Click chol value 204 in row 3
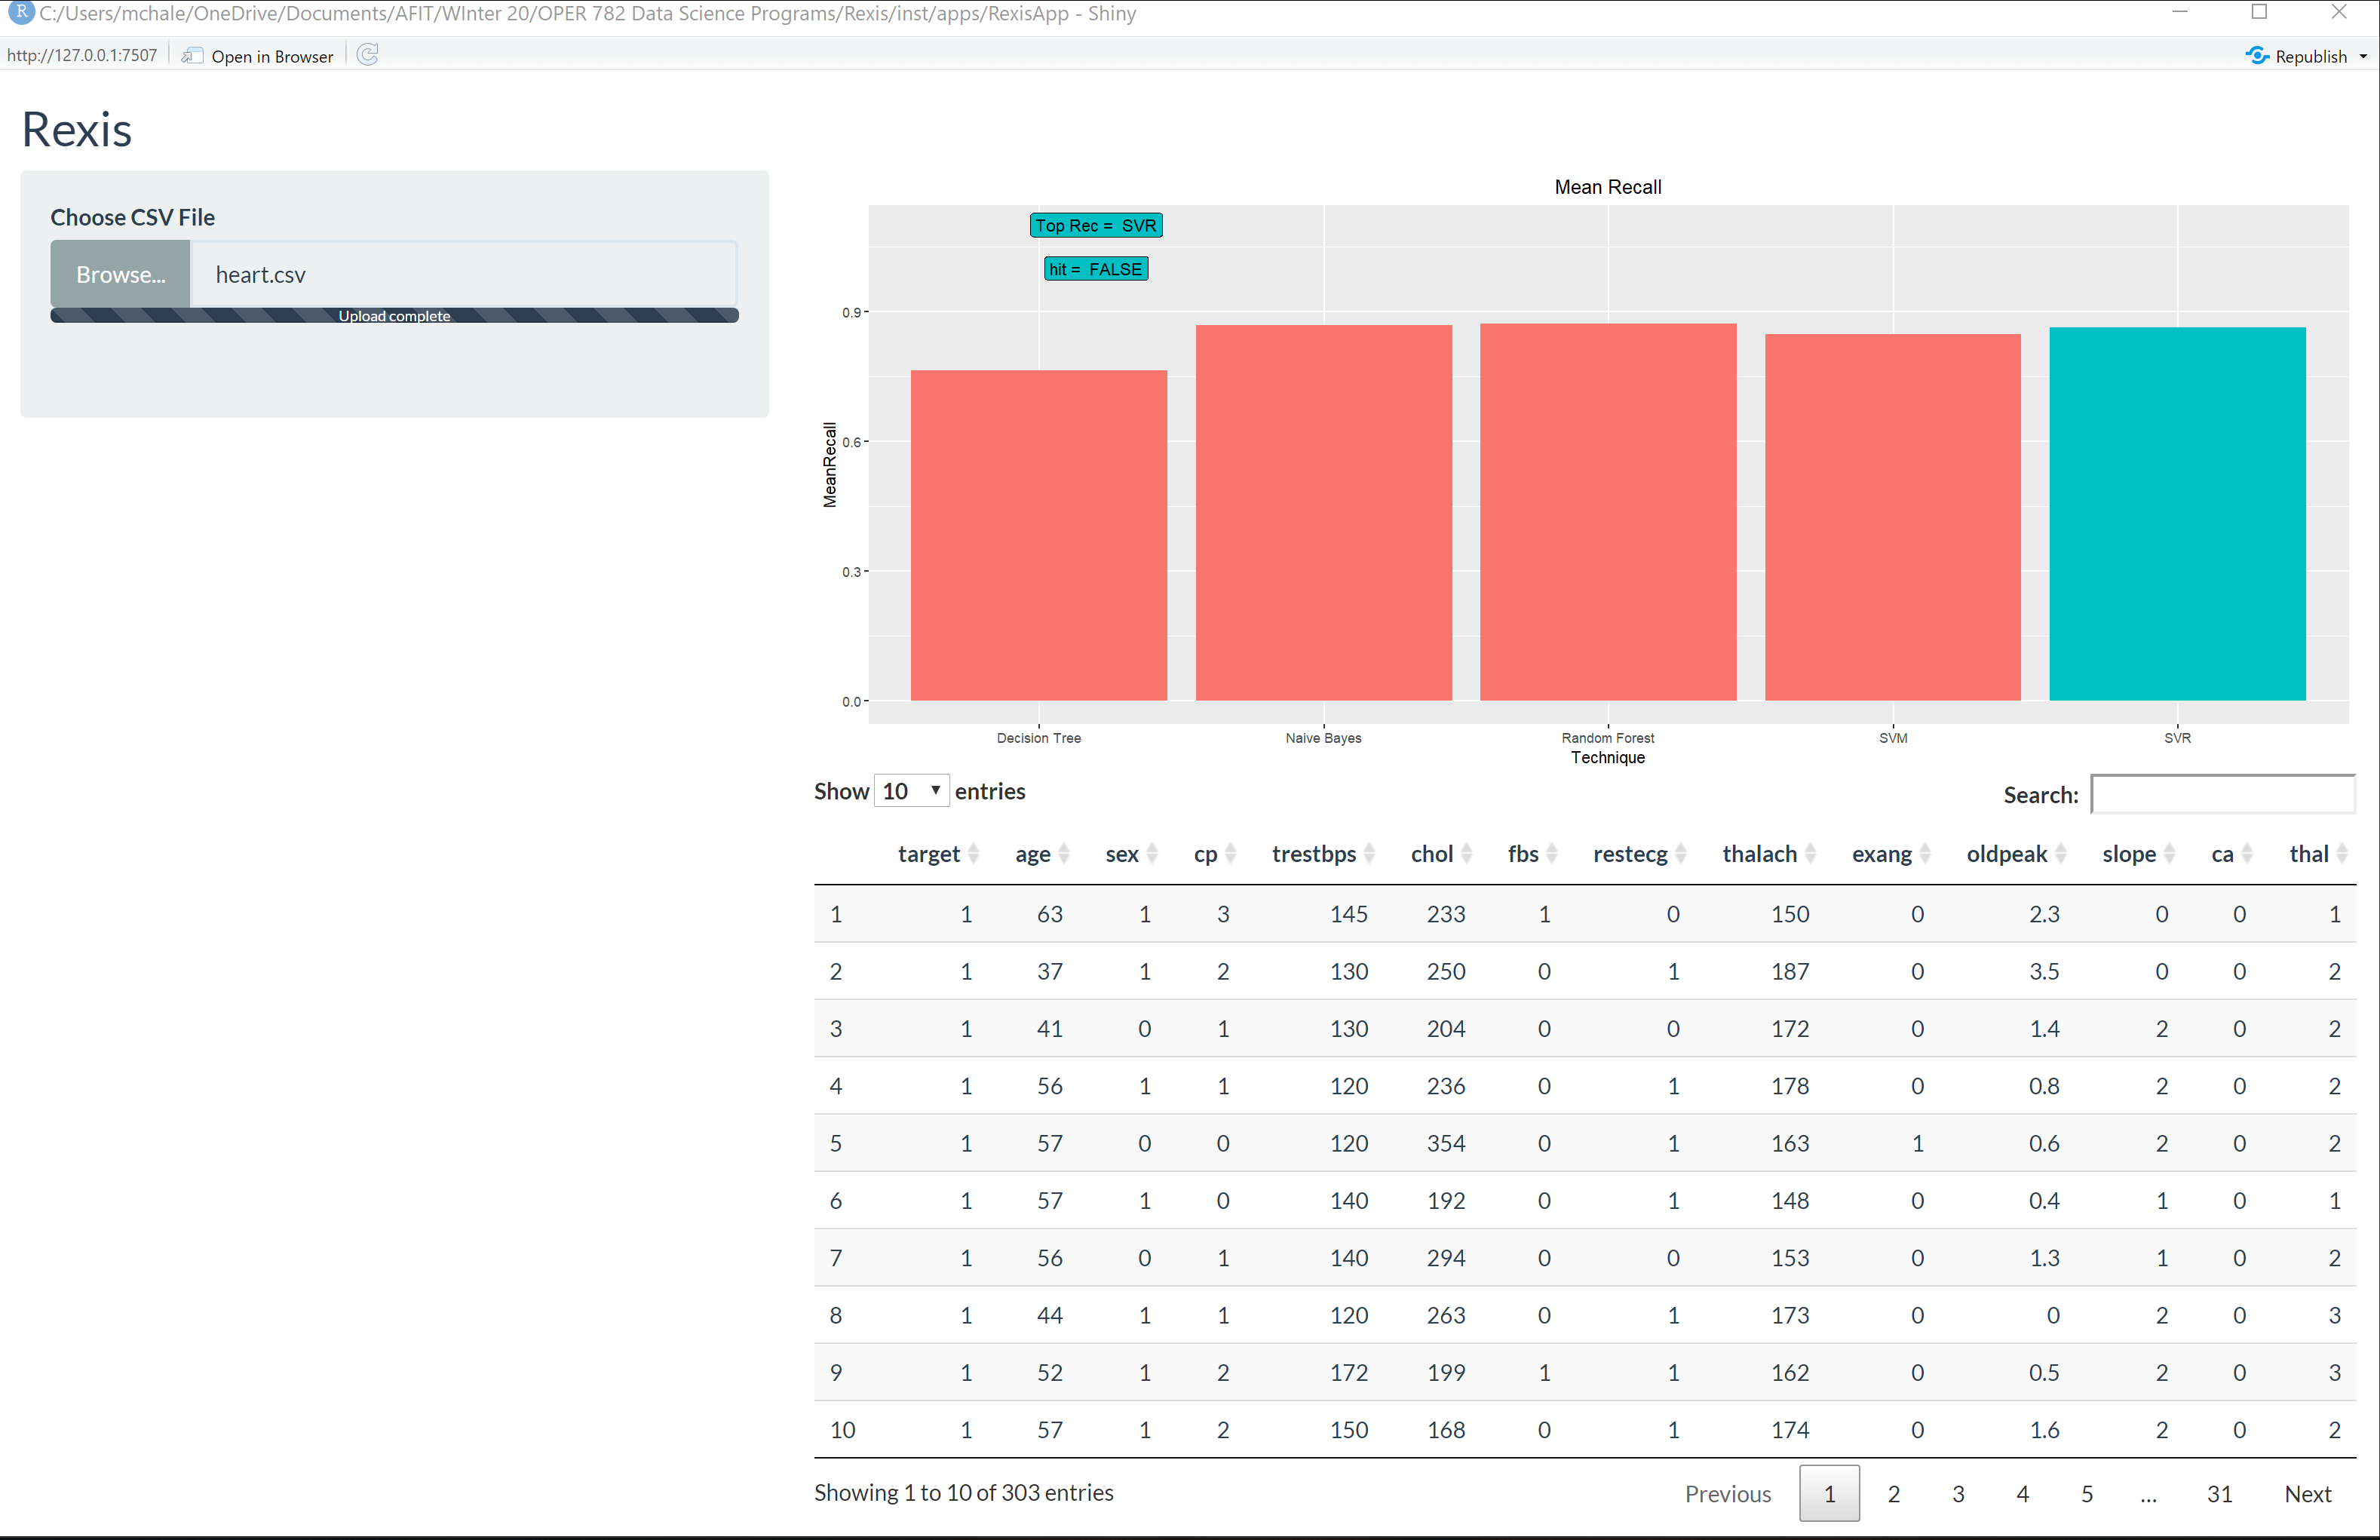The height and width of the screenshot is (1540, 2380). point(1446,1028)
